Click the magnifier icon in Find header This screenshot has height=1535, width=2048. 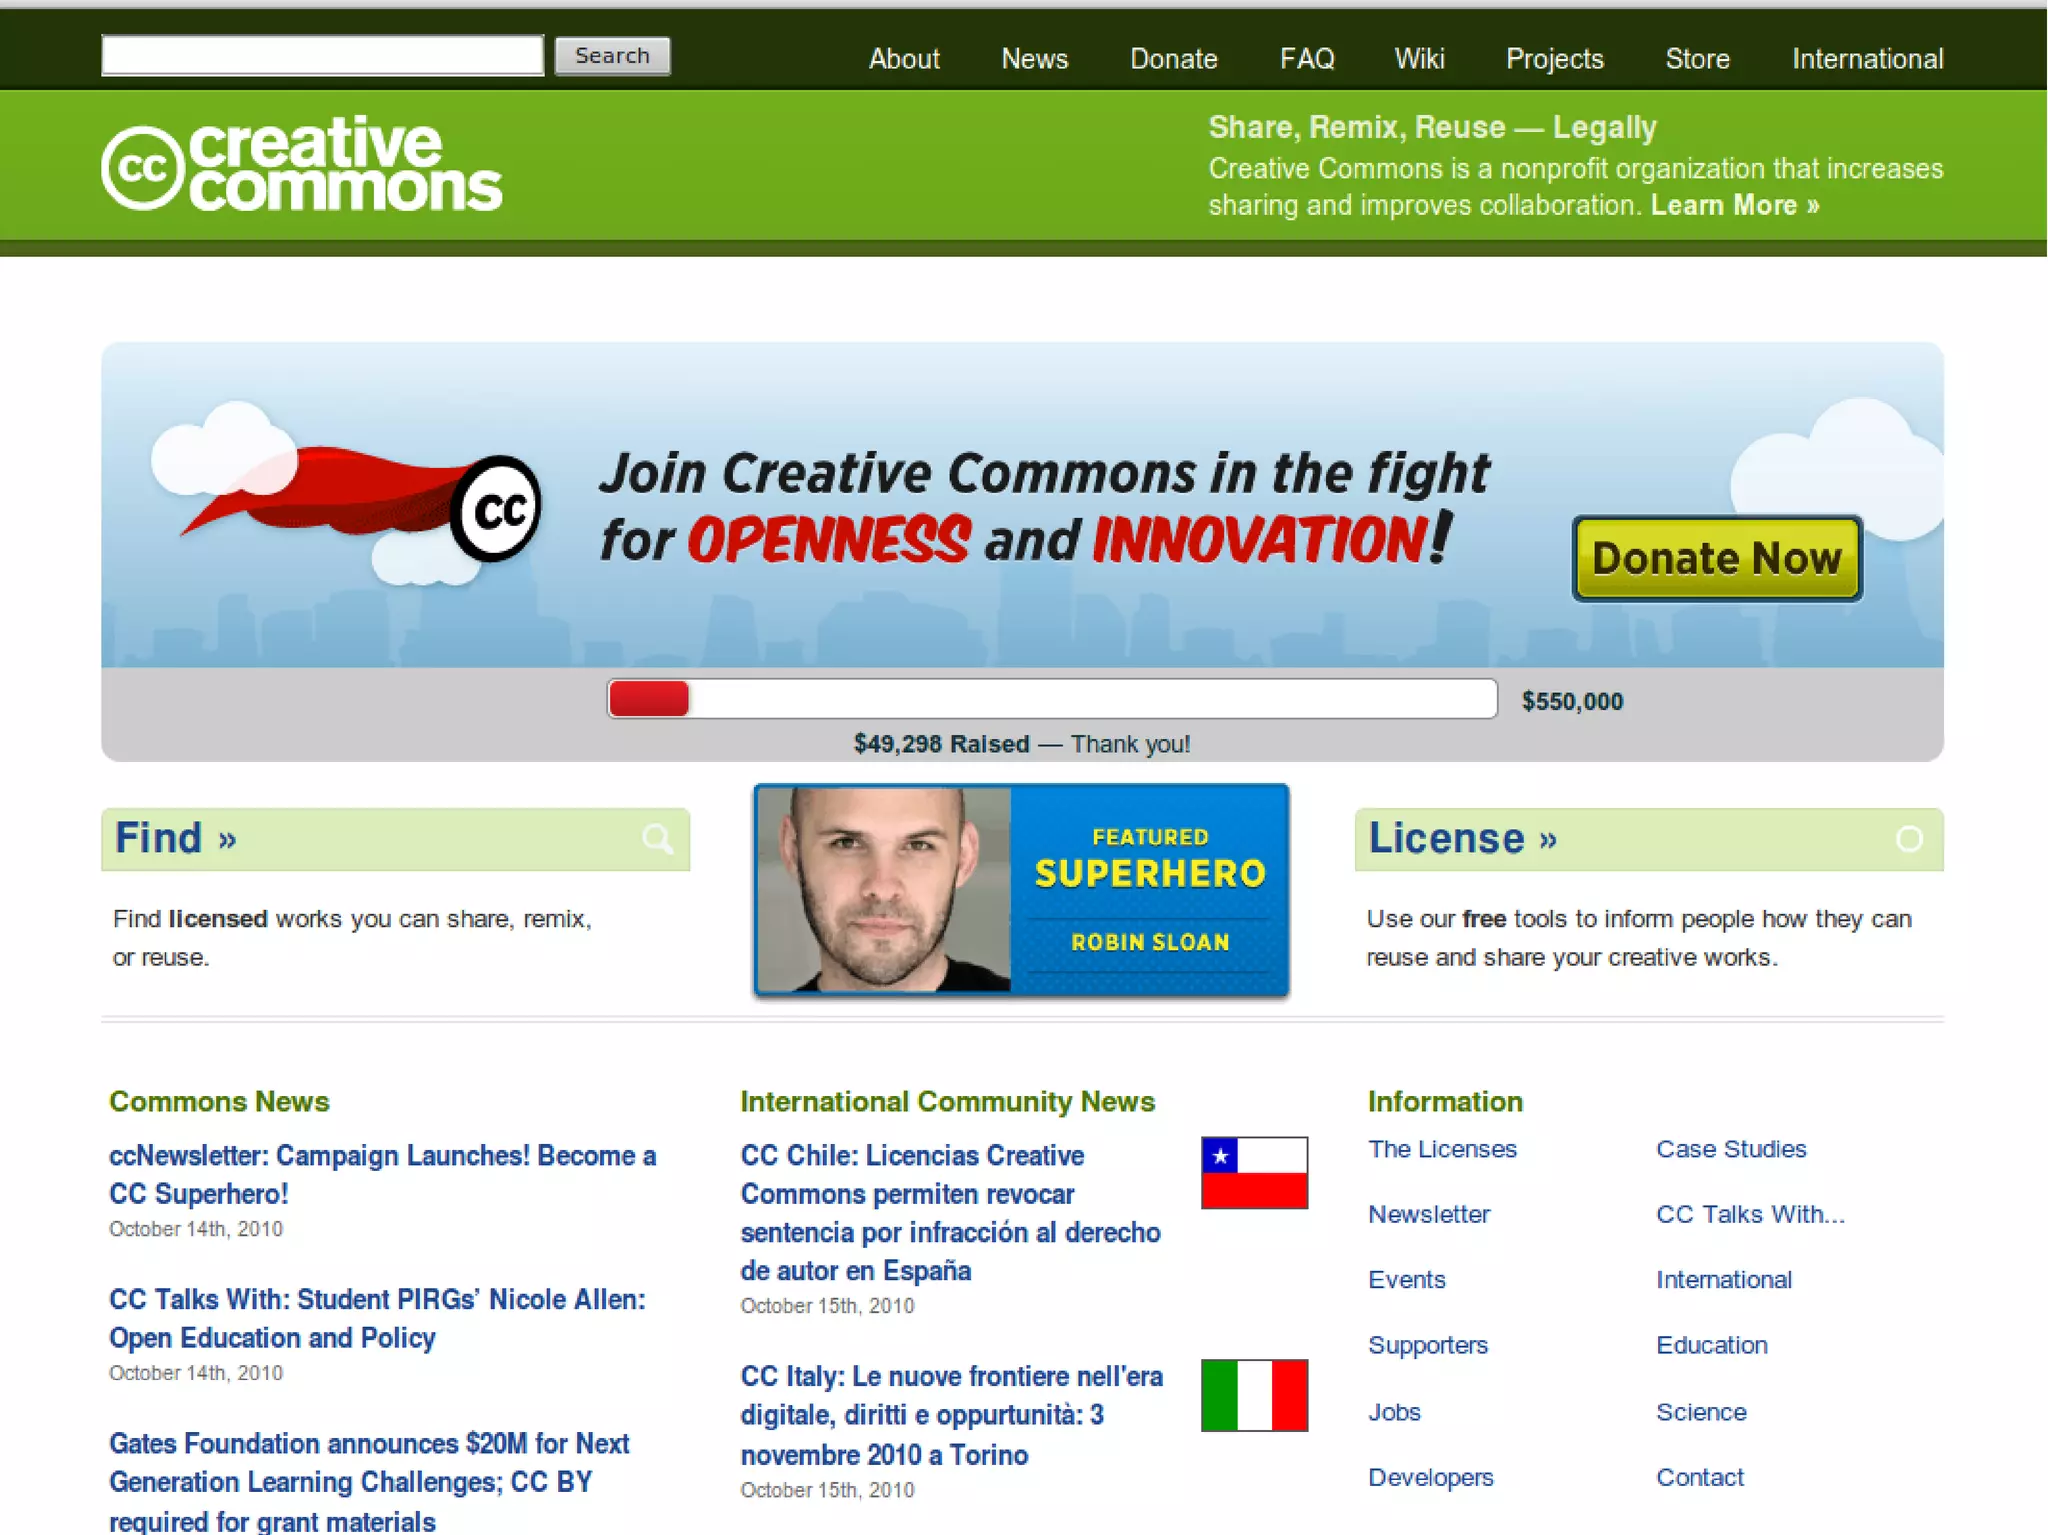(x=657, y=839)
